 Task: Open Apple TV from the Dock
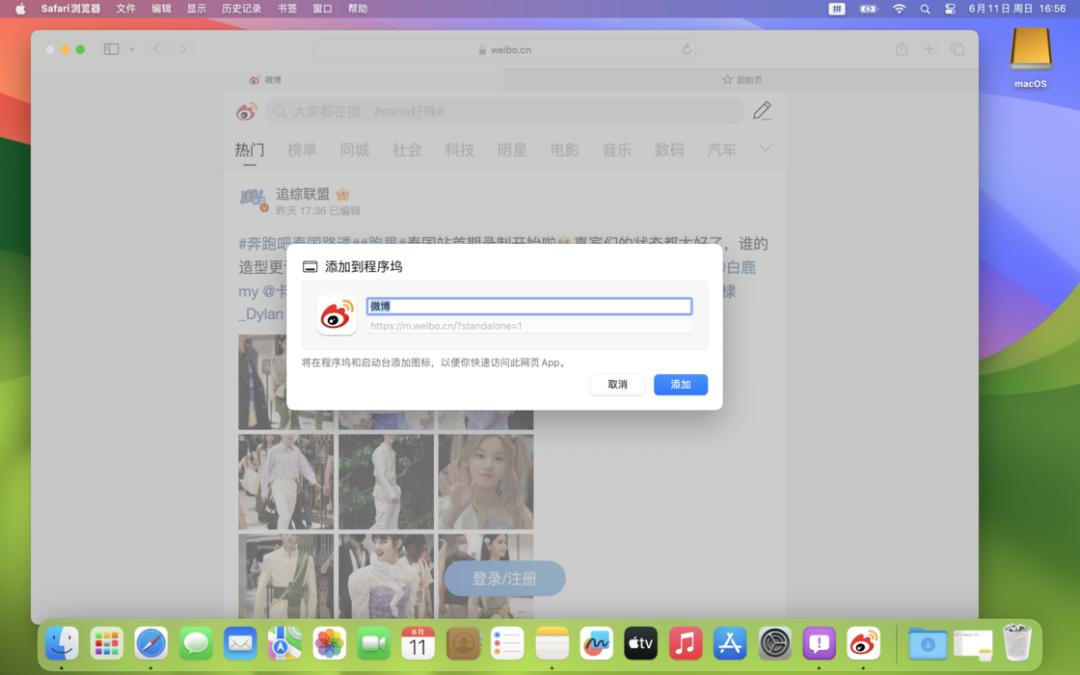tap(641, 643)
